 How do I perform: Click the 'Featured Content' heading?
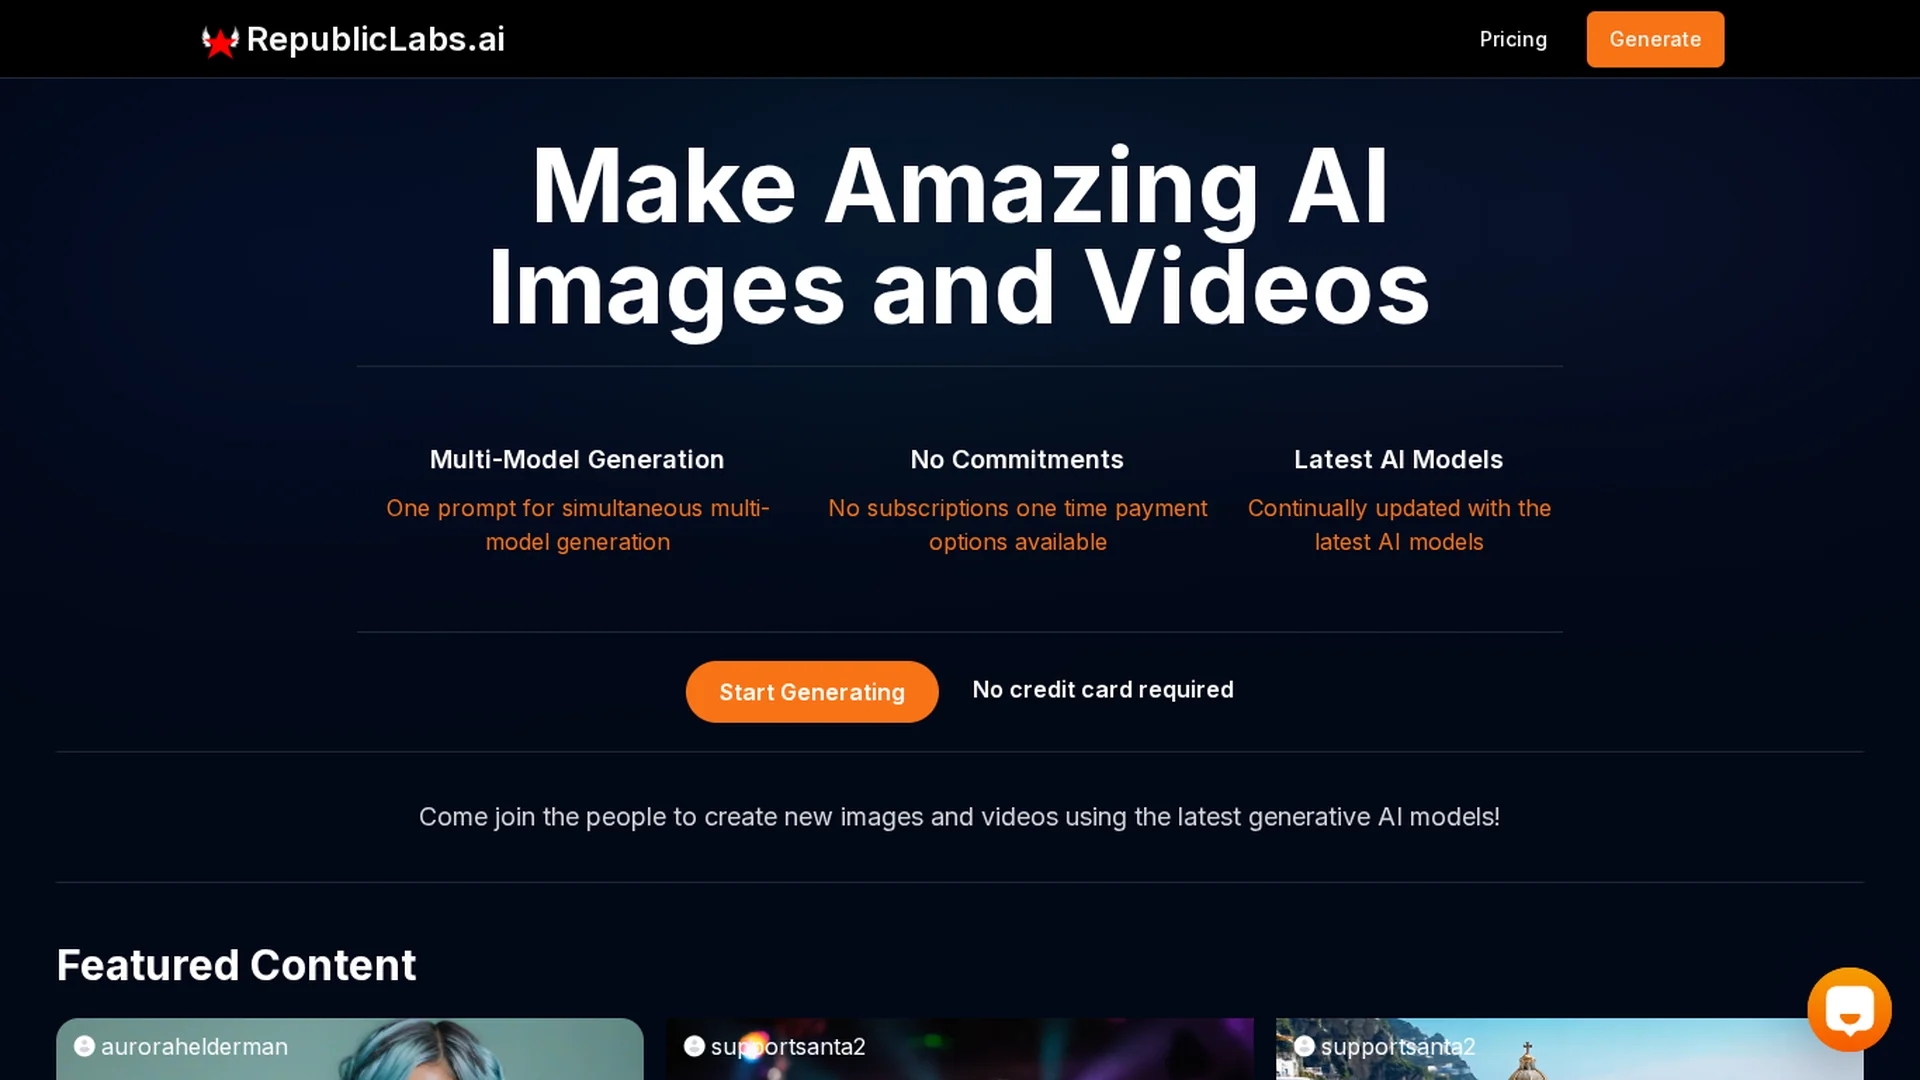click(x=236, y=965)
